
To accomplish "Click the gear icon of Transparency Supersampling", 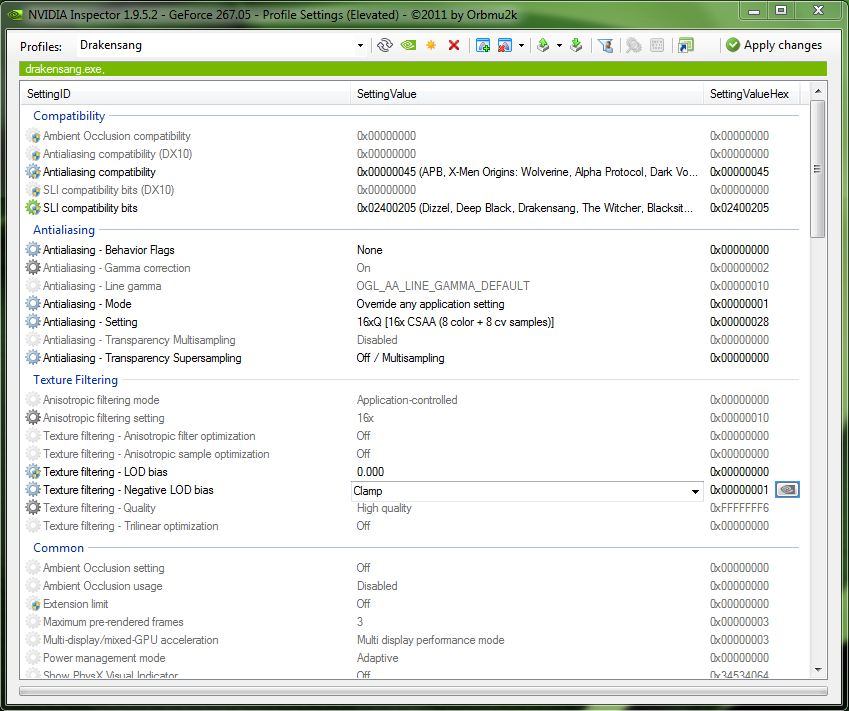I will pyautogui.click(x=33, y=357).
